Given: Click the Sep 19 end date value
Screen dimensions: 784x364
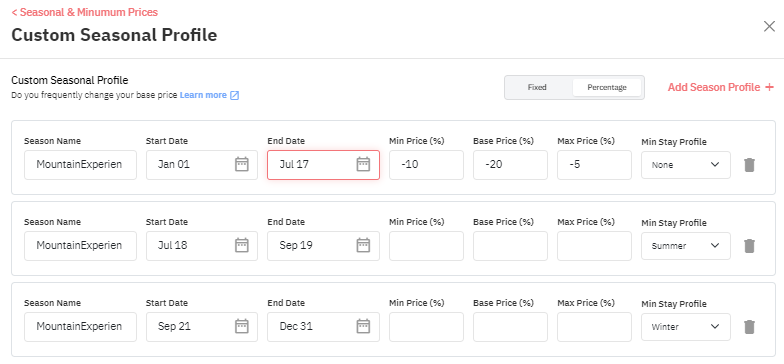Looking at the screenshot, I should click(x=296, y=246).
